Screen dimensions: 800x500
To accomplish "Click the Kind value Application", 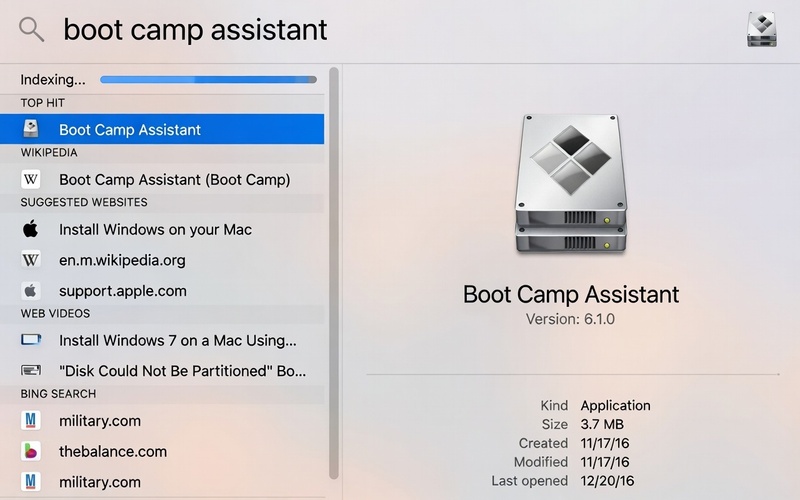I will (615, 405).
